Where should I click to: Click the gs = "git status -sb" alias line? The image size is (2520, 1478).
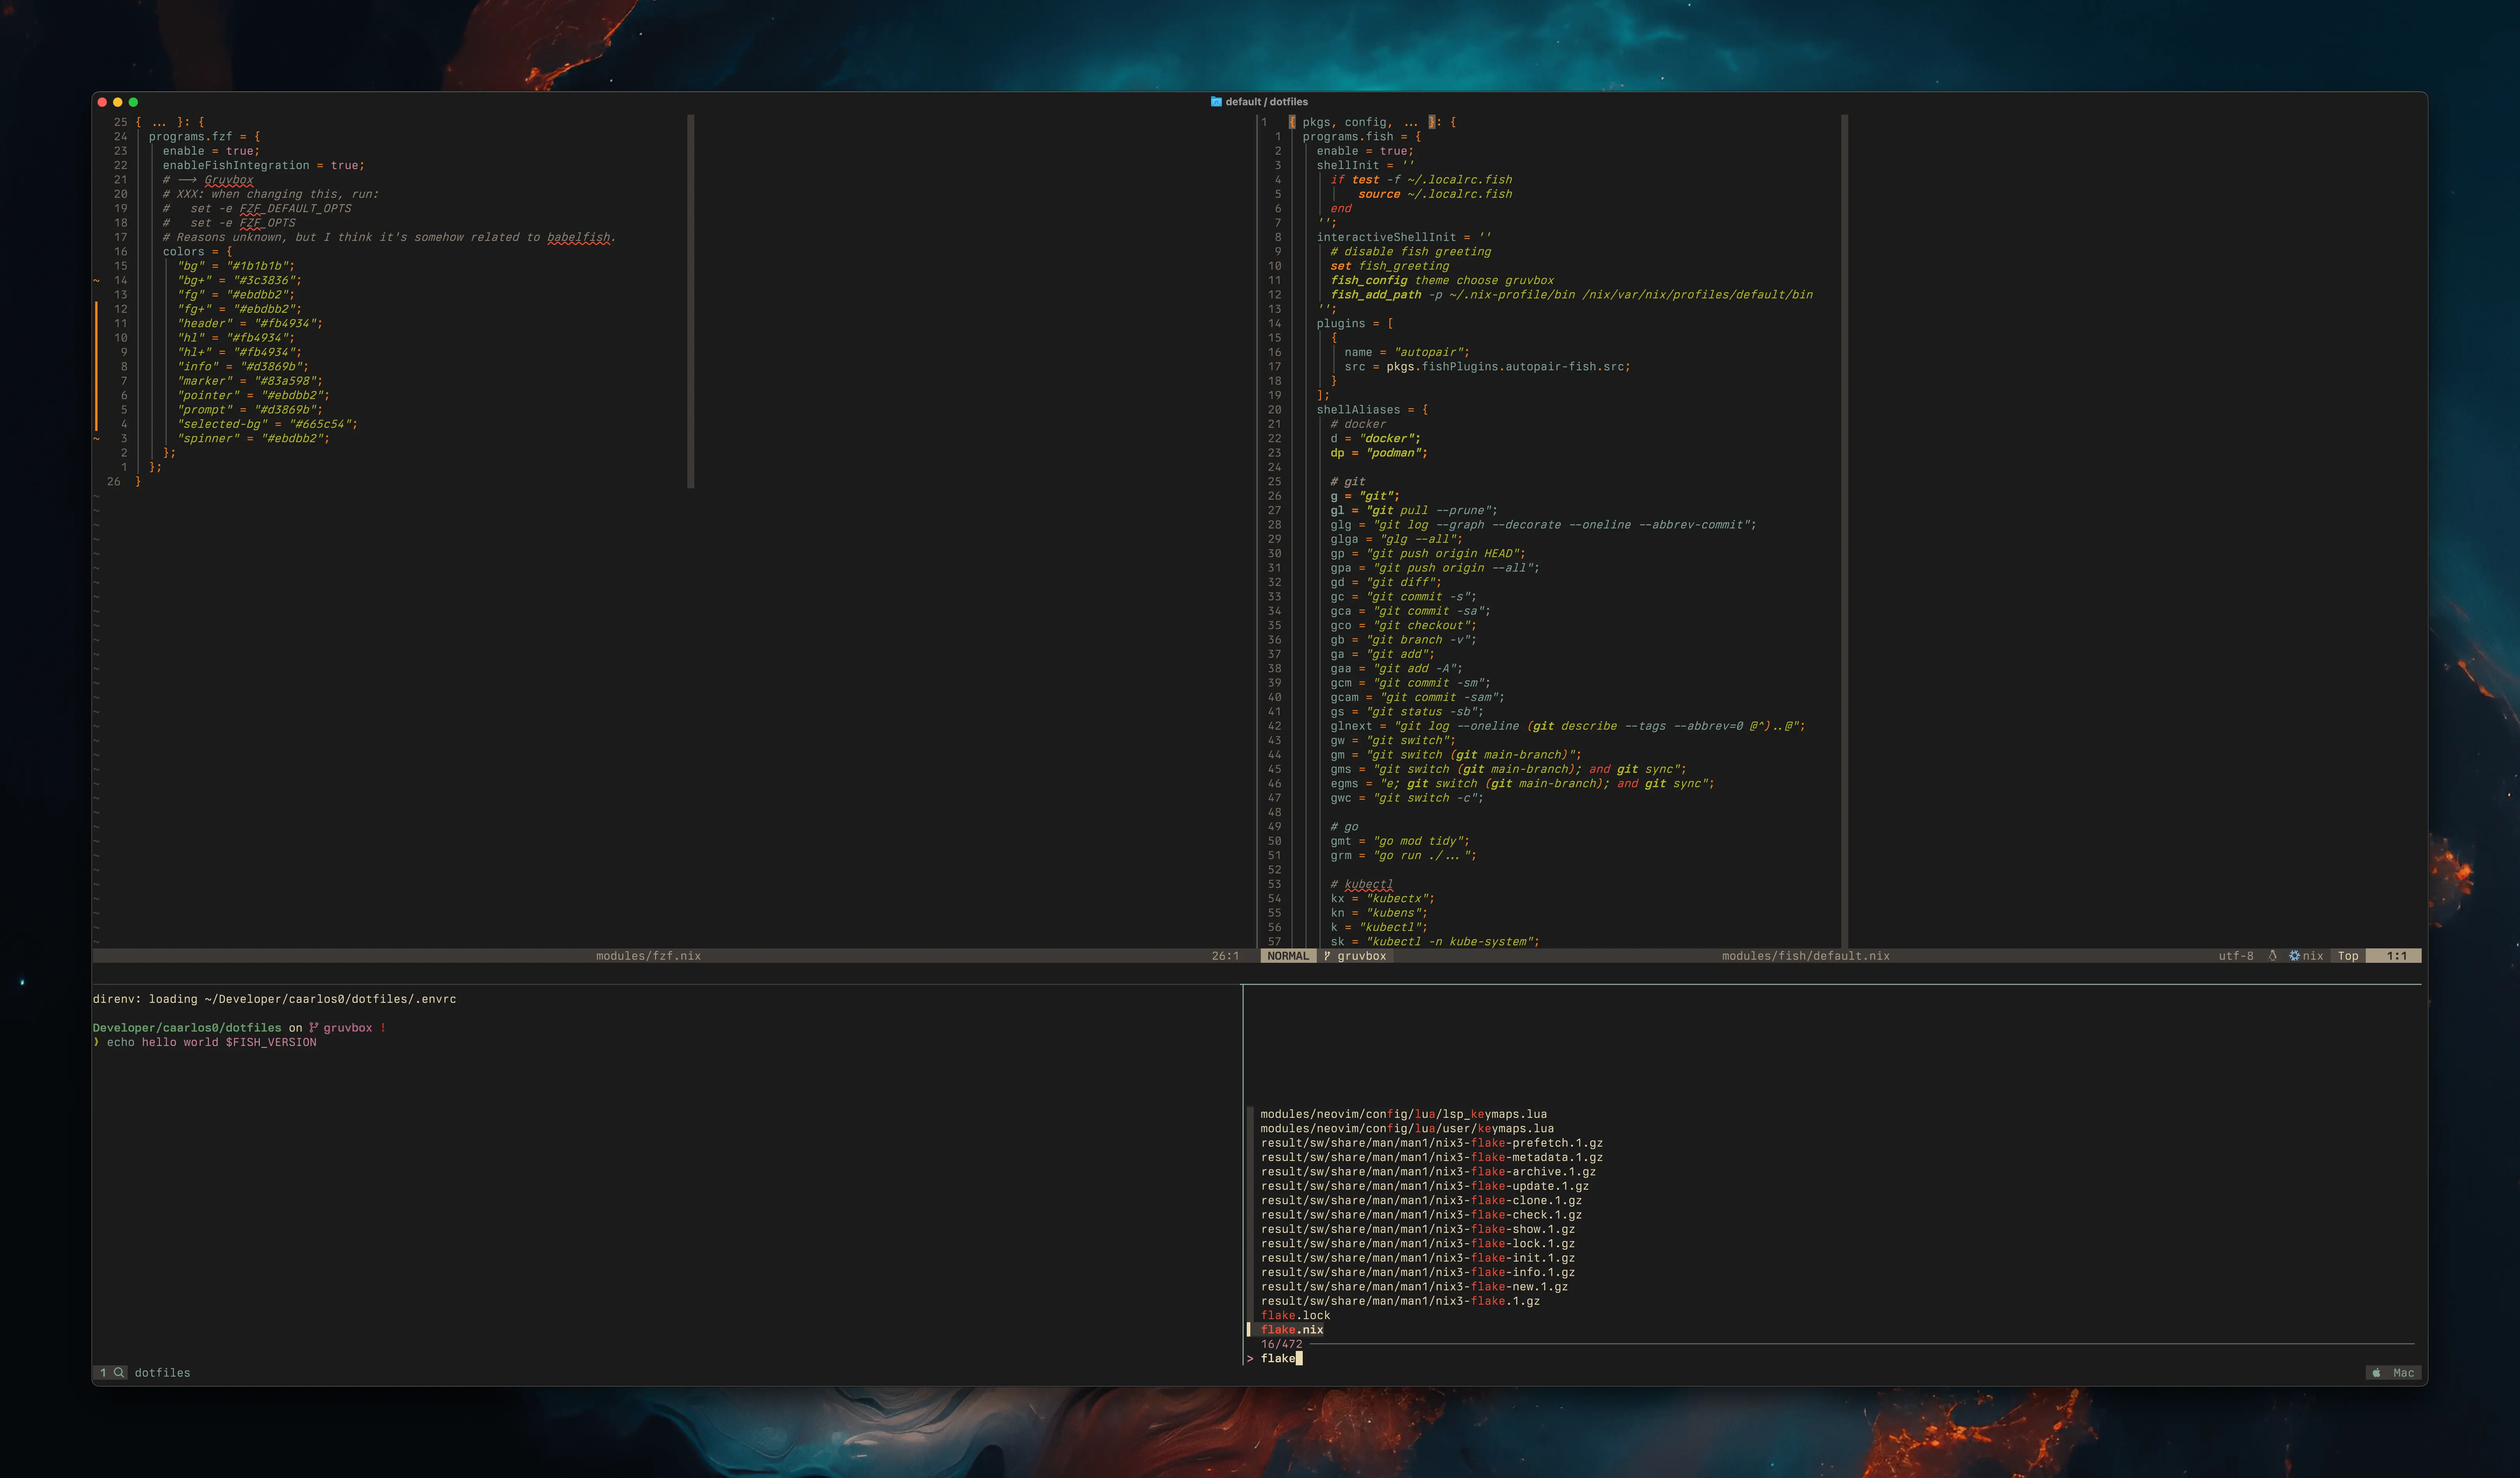(x=1407, y=712)
